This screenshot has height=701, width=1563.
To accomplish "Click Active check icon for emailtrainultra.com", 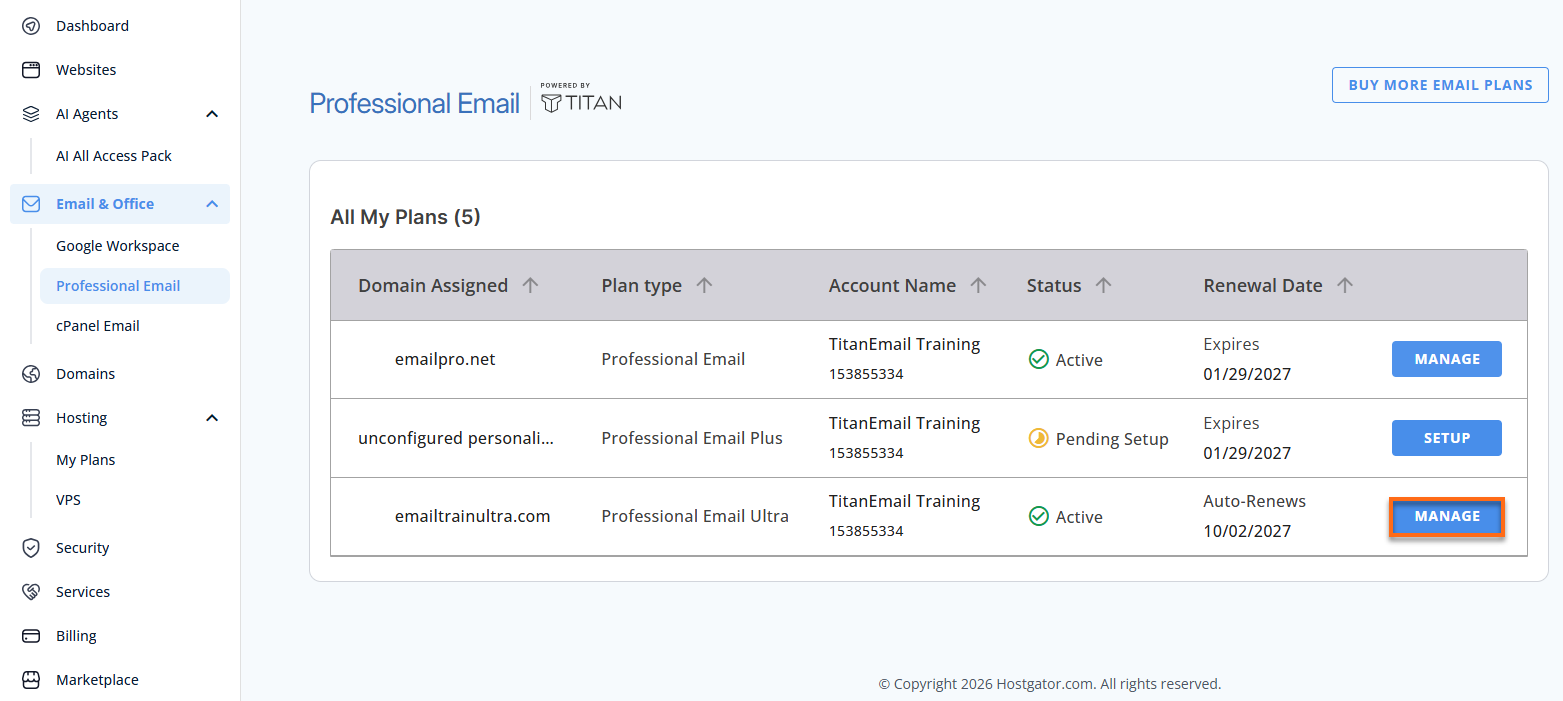I will pyautogui.click(x=1038, y=516).
